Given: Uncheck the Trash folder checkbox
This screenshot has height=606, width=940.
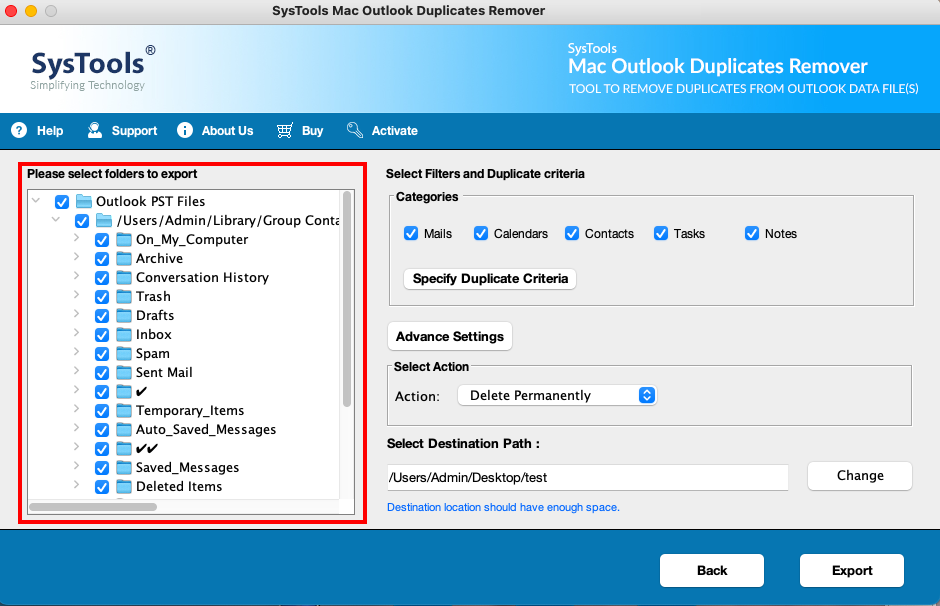Looking at the screenshot, I should point(102,297).
